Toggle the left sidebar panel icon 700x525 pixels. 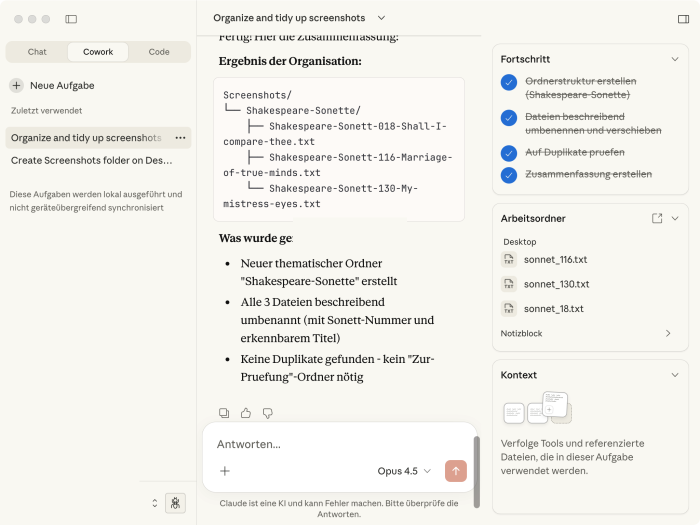(71, 19)
